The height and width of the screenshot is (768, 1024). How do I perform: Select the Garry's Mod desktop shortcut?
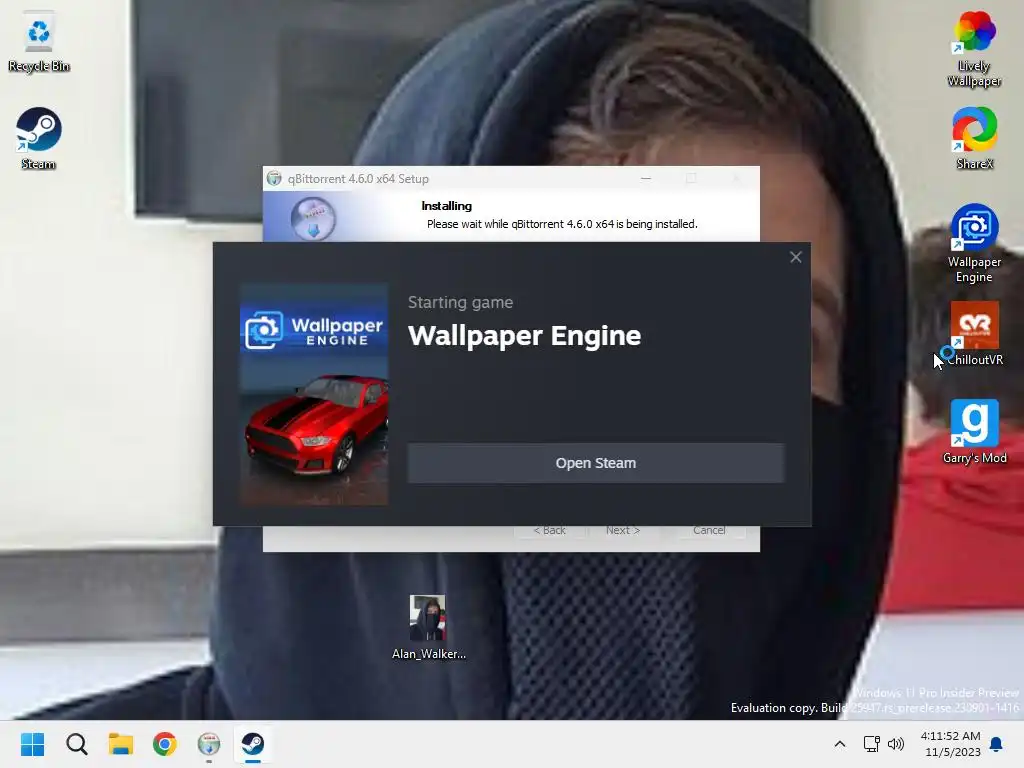click(x=974, y=432)
